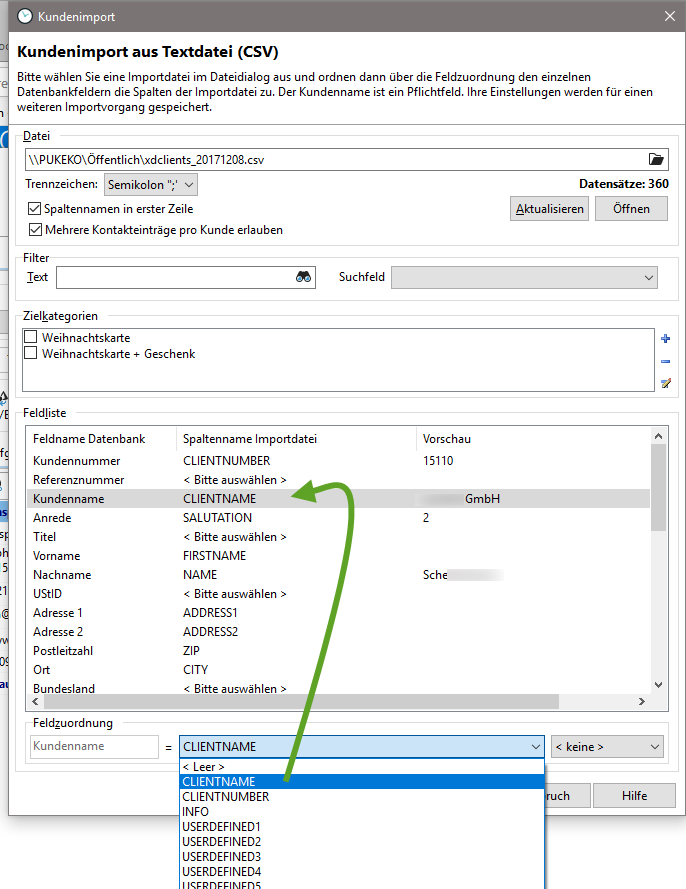Click the binoculars search icon in Filter

click(x=304, y=277)
